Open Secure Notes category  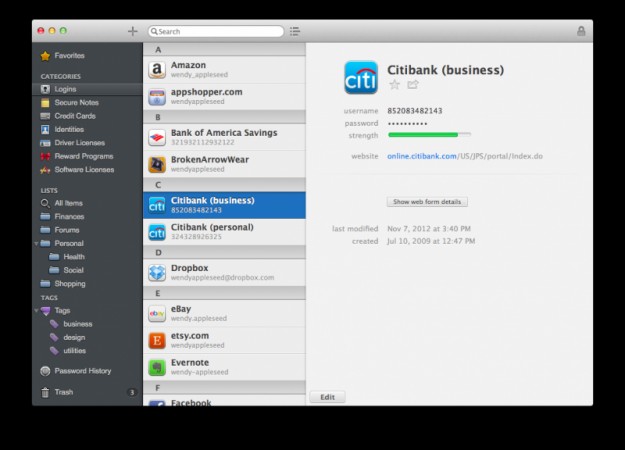(75, 102)
